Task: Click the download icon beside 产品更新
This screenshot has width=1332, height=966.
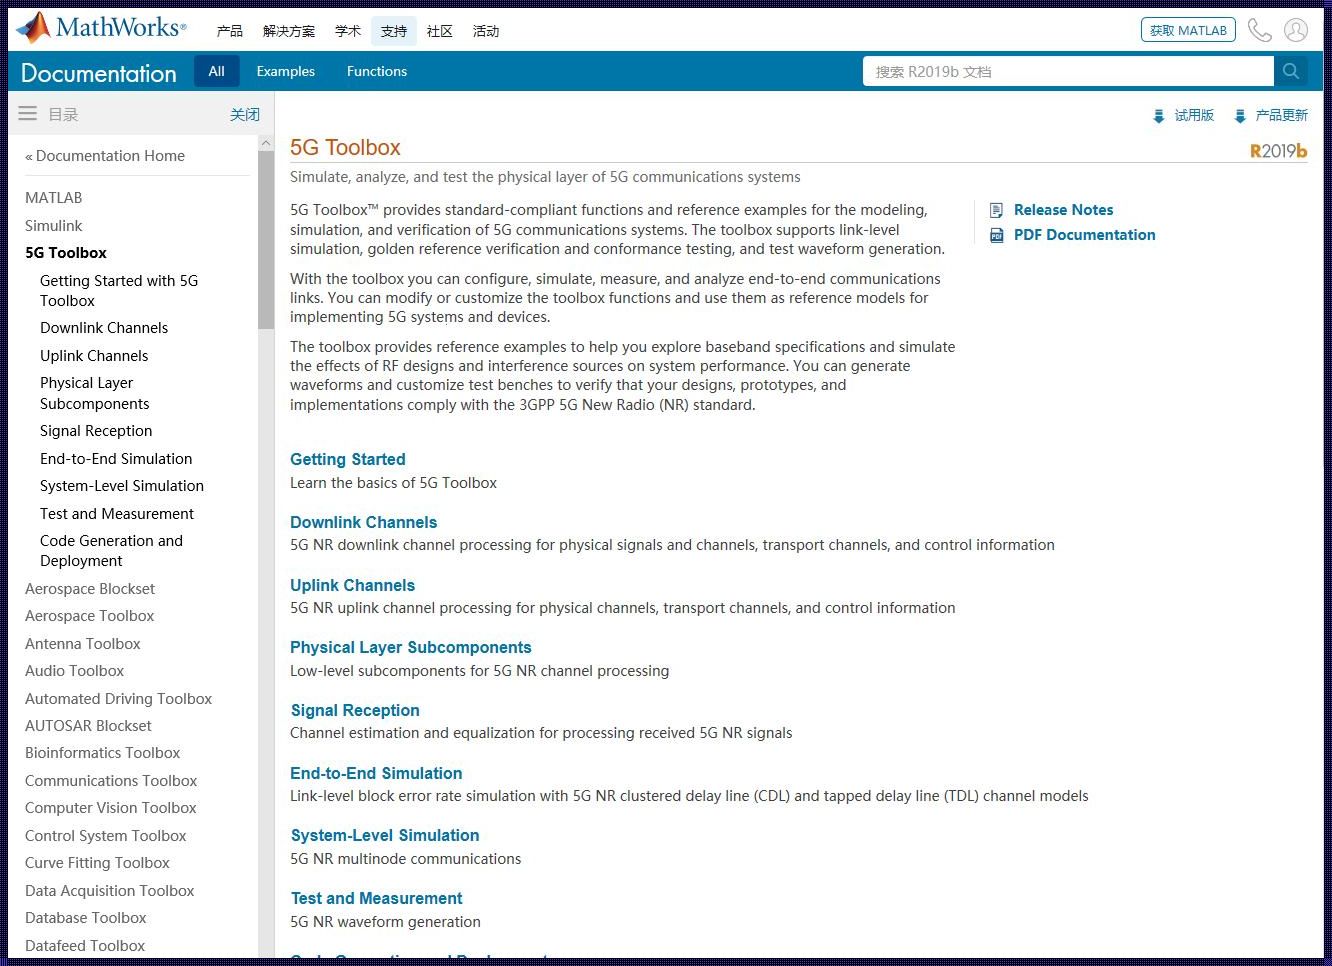Action: point(1240,116)
